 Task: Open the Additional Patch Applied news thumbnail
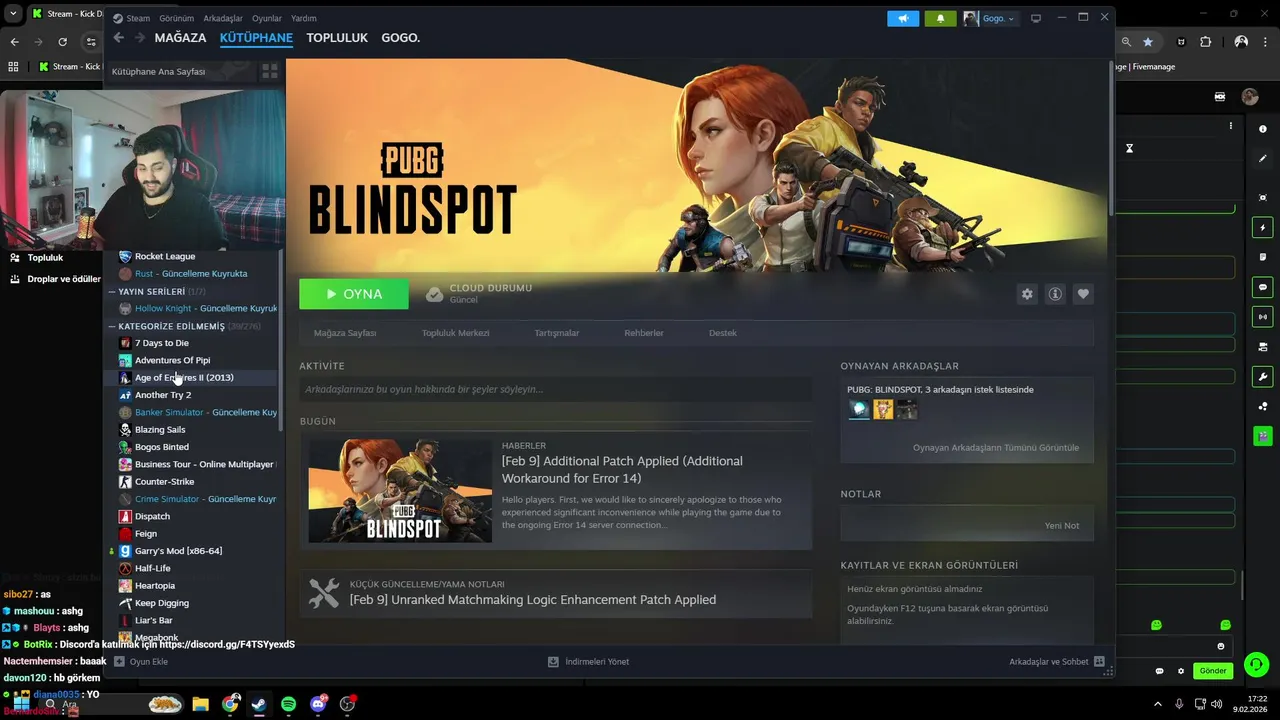coord(400,490)
